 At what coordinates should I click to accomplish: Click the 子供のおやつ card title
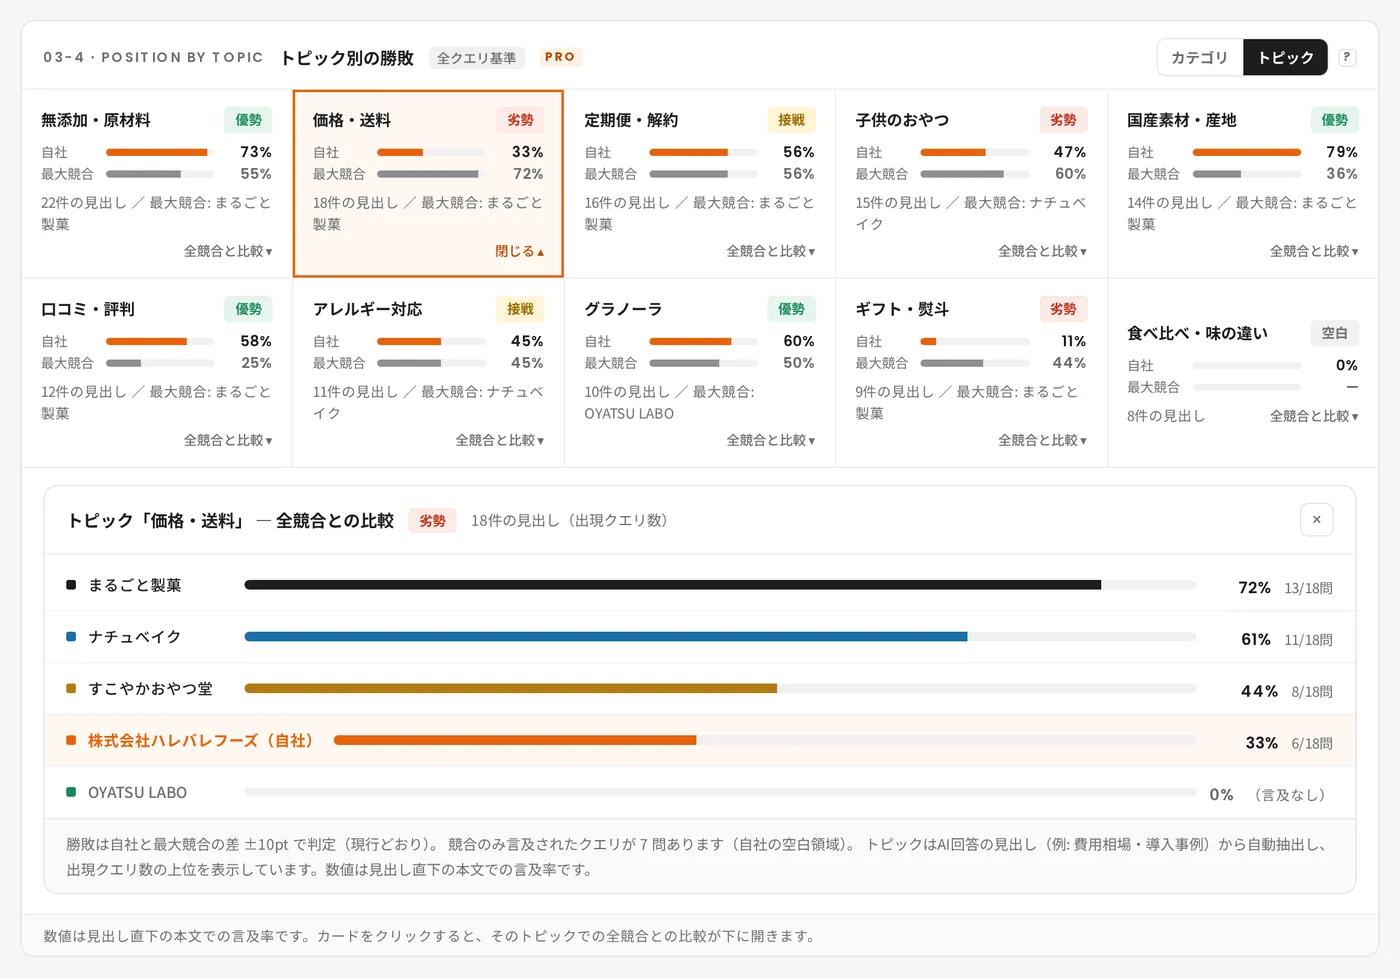point(902,120)
